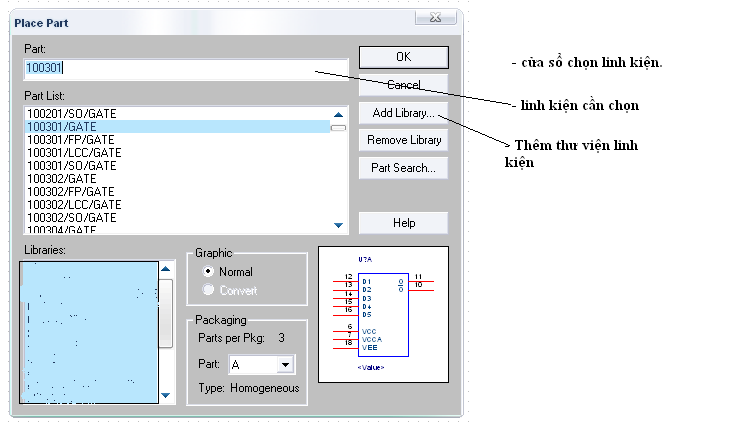Click the Remove Library button
The width and height of the screenshot is (738, 429).
pos(403,140)
